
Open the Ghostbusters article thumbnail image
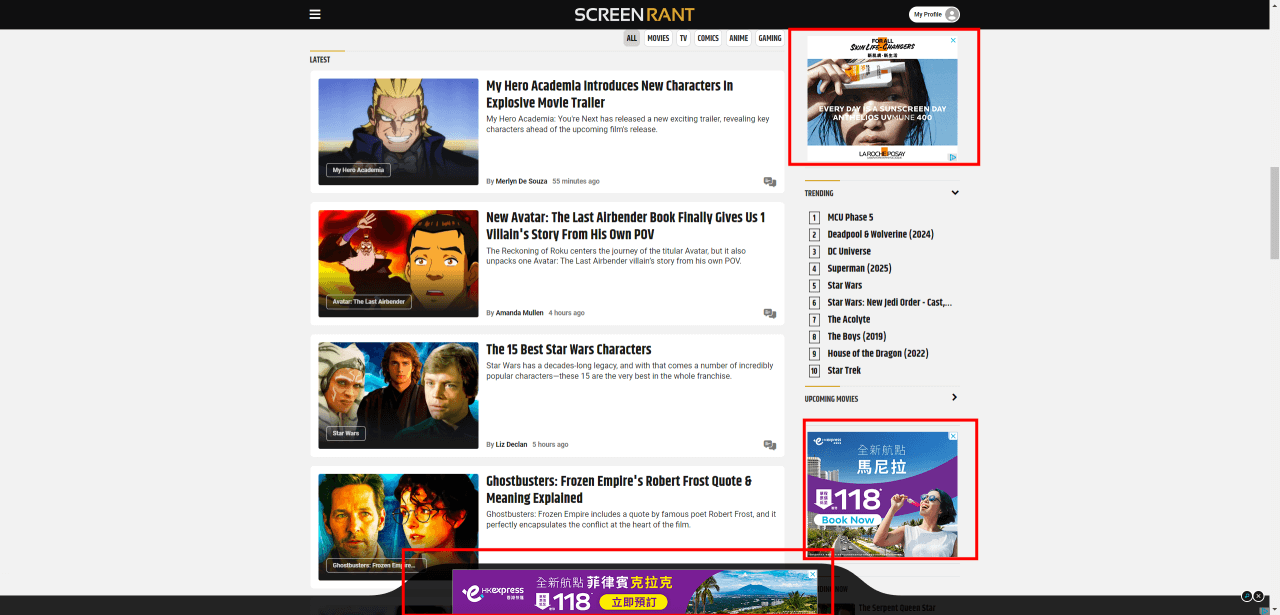[398, 528]
